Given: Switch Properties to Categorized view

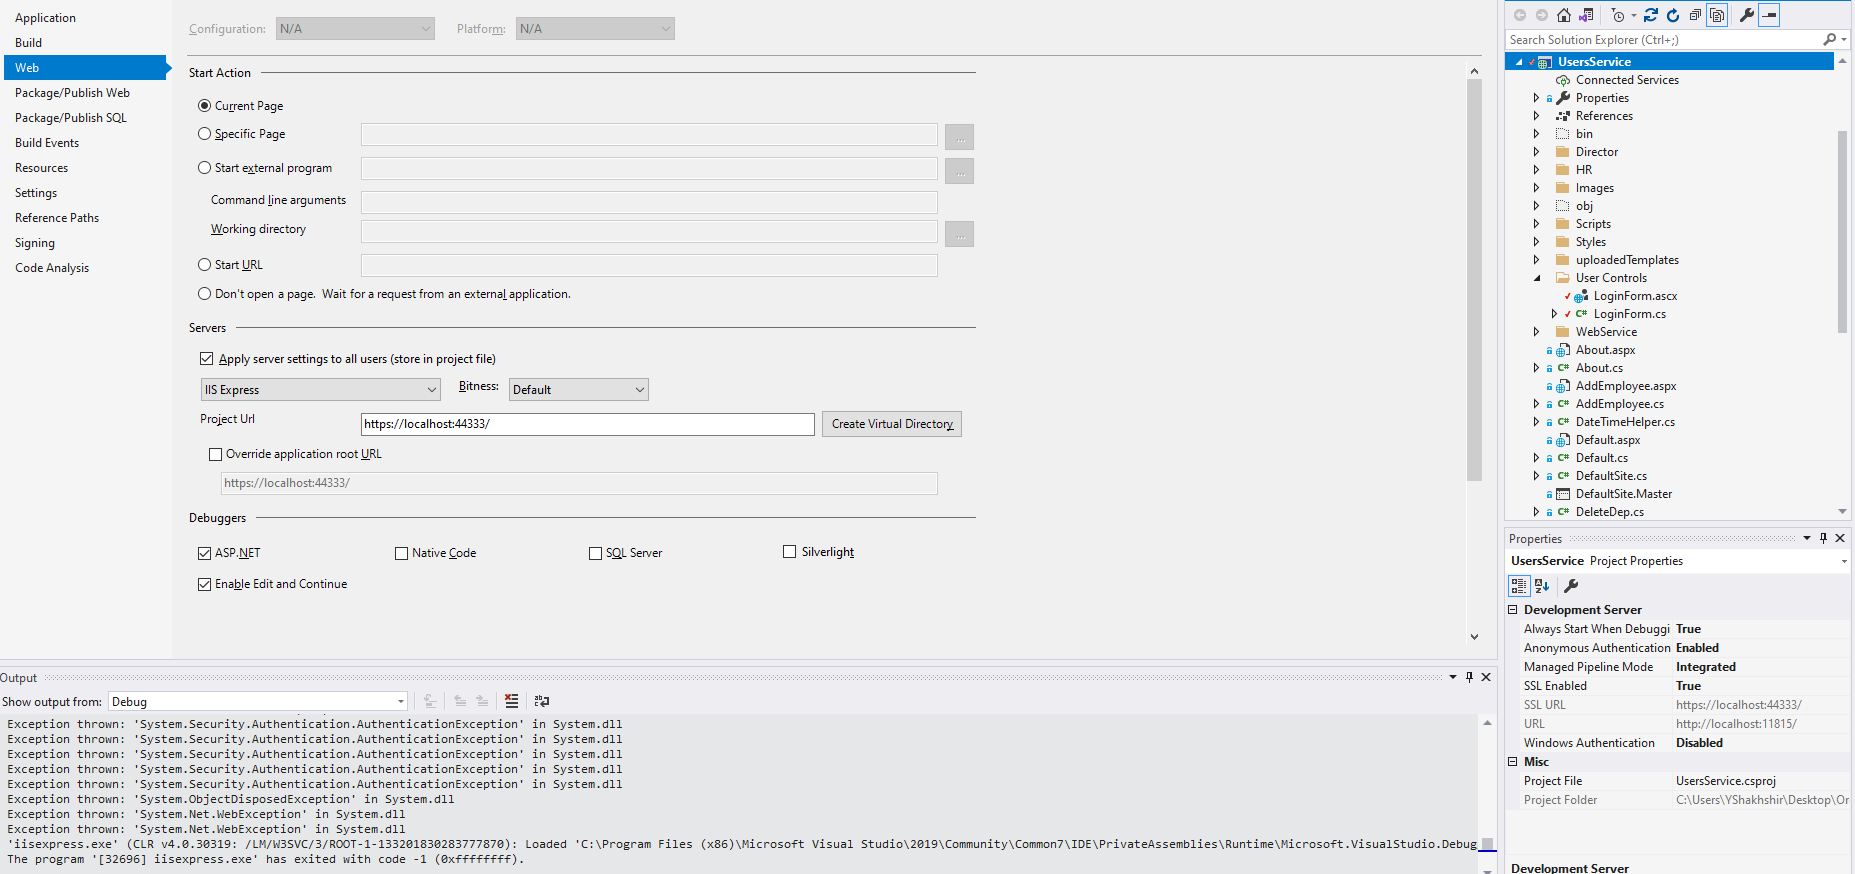Looking at the screenshot, I should [x=1519, y=586].
